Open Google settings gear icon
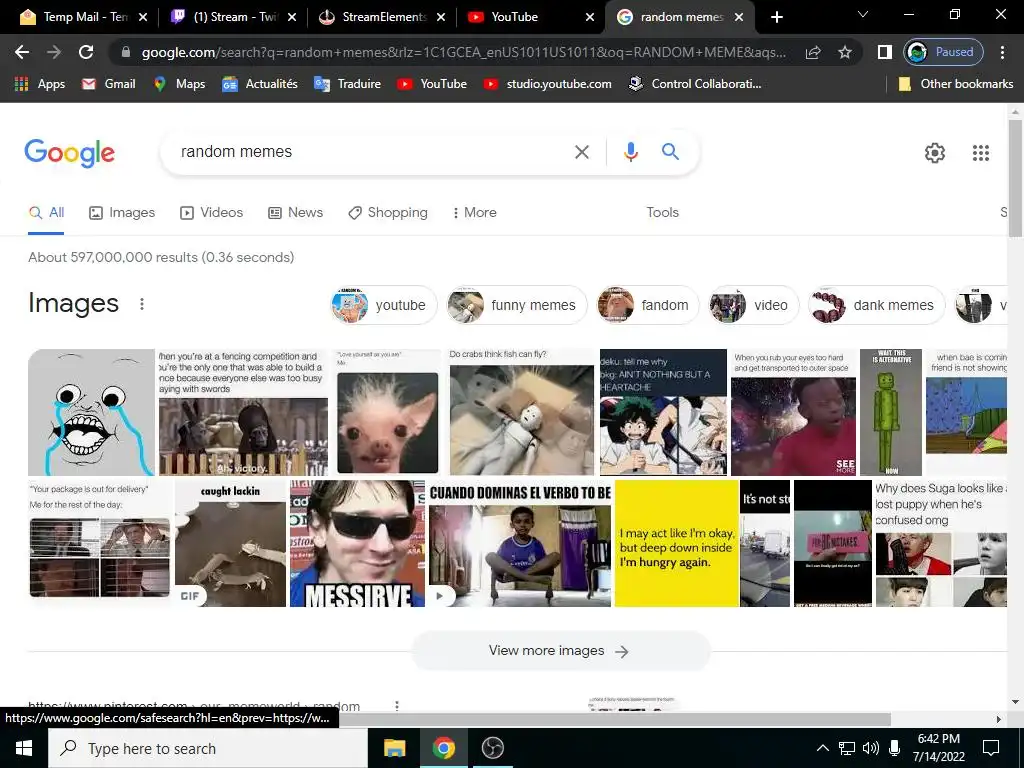1024x768 pixels. (935, 153)
